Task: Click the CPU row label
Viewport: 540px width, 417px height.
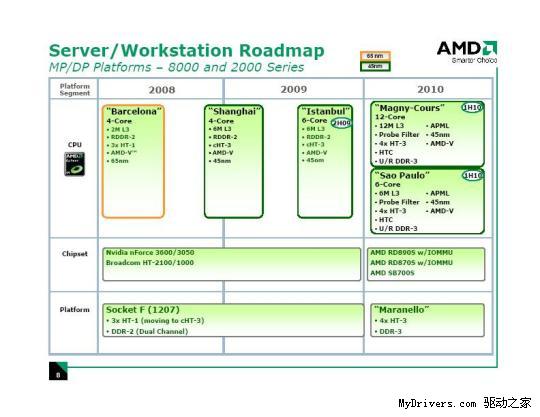Action: [74, 145]
